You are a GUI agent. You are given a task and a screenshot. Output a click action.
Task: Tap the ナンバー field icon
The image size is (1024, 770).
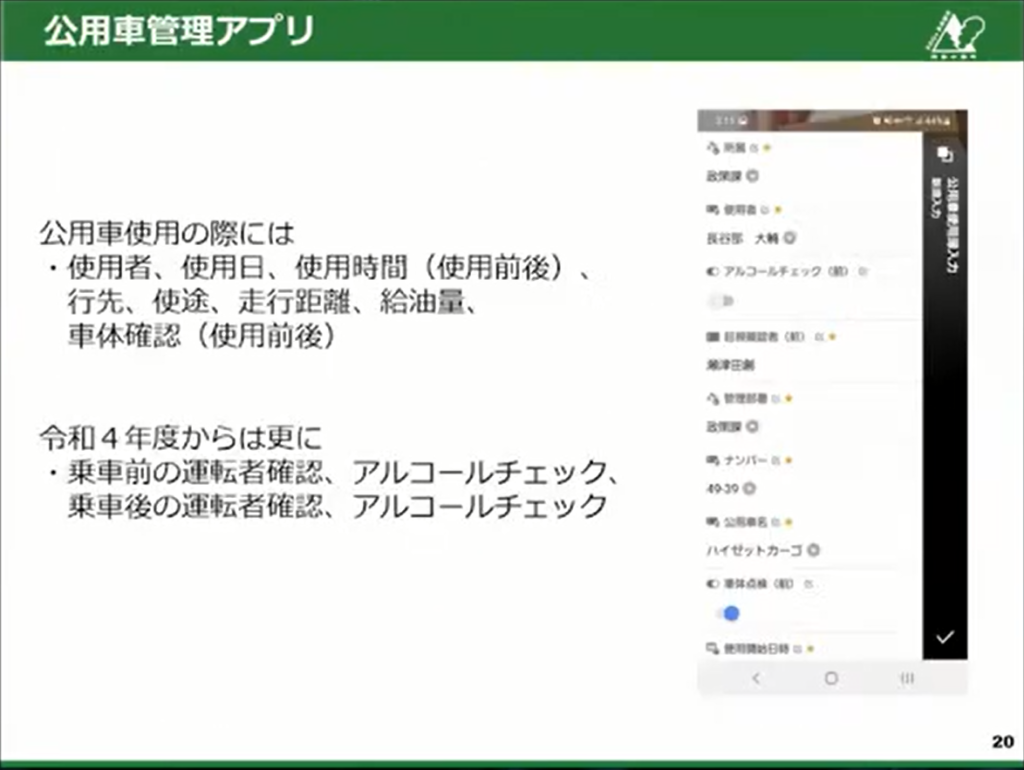712,460
